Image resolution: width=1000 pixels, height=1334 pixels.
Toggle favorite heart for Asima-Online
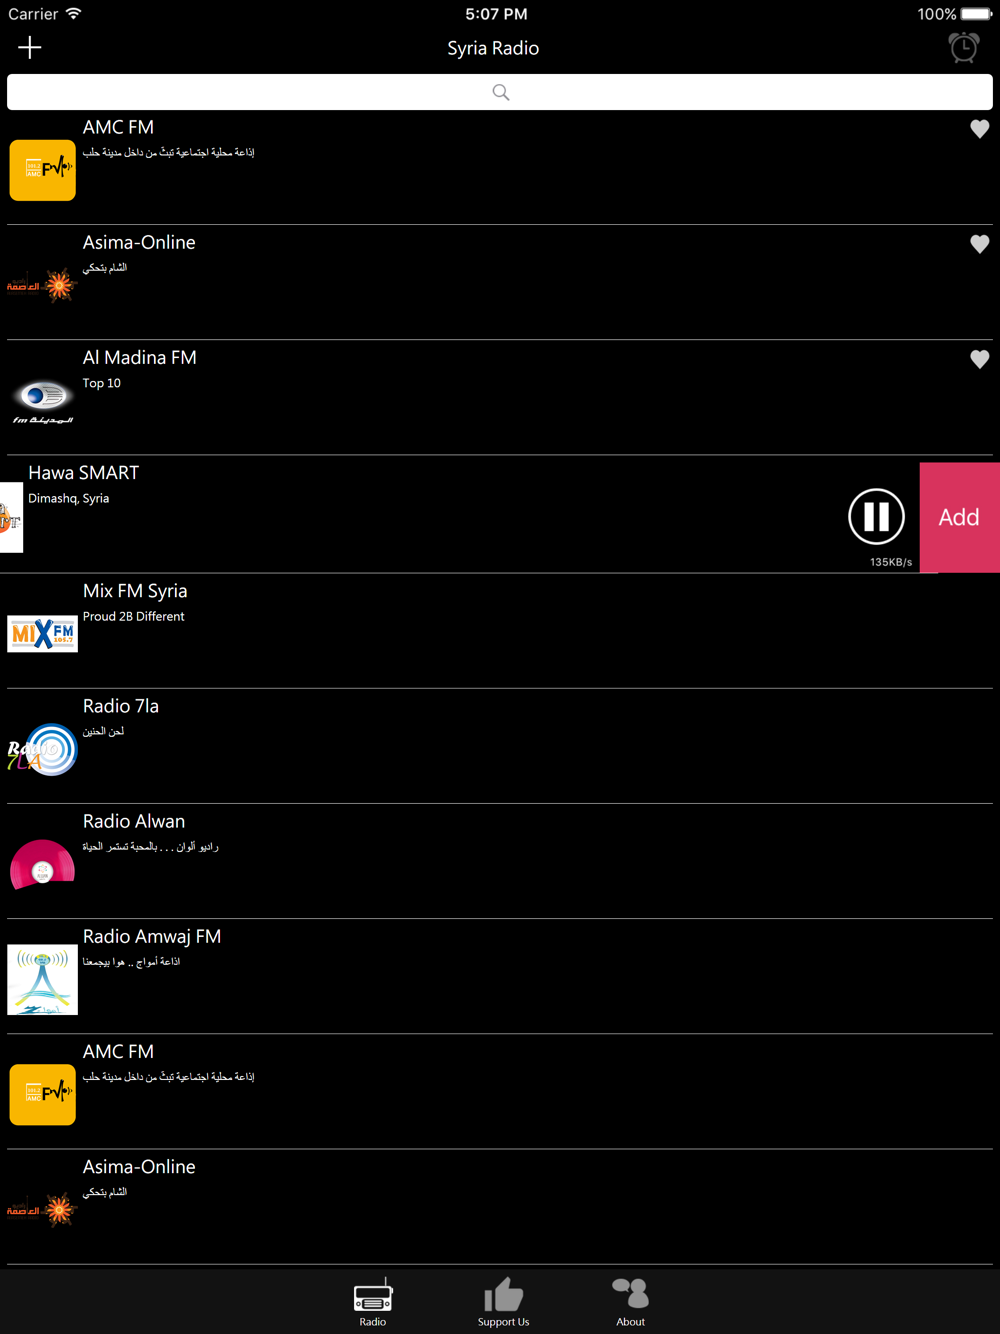979,244
